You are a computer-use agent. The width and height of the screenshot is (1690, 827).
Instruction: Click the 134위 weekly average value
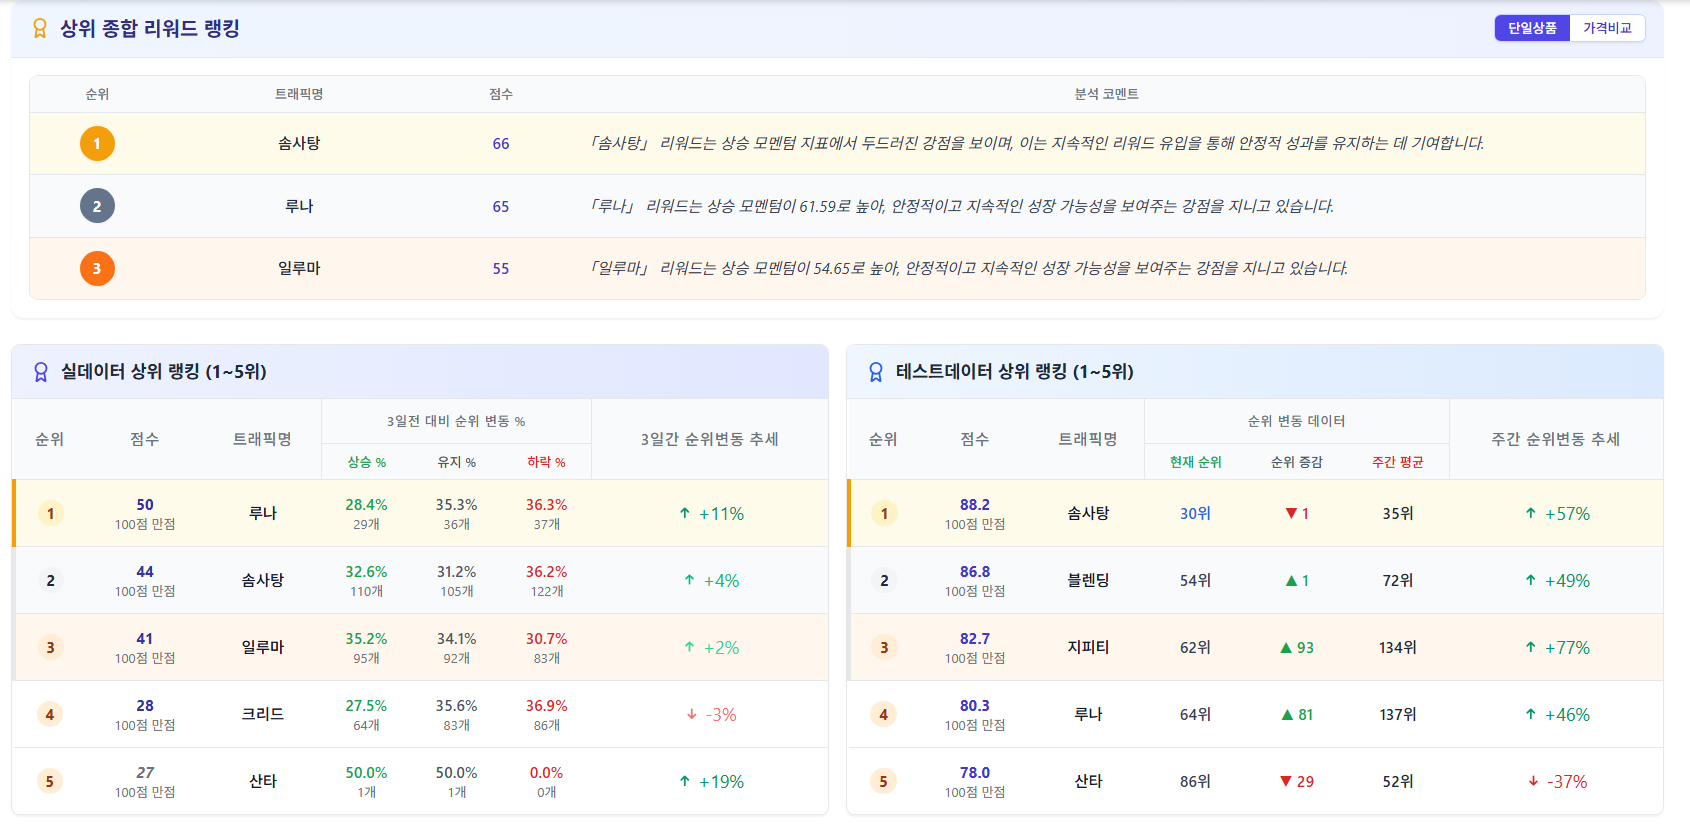1398,647
